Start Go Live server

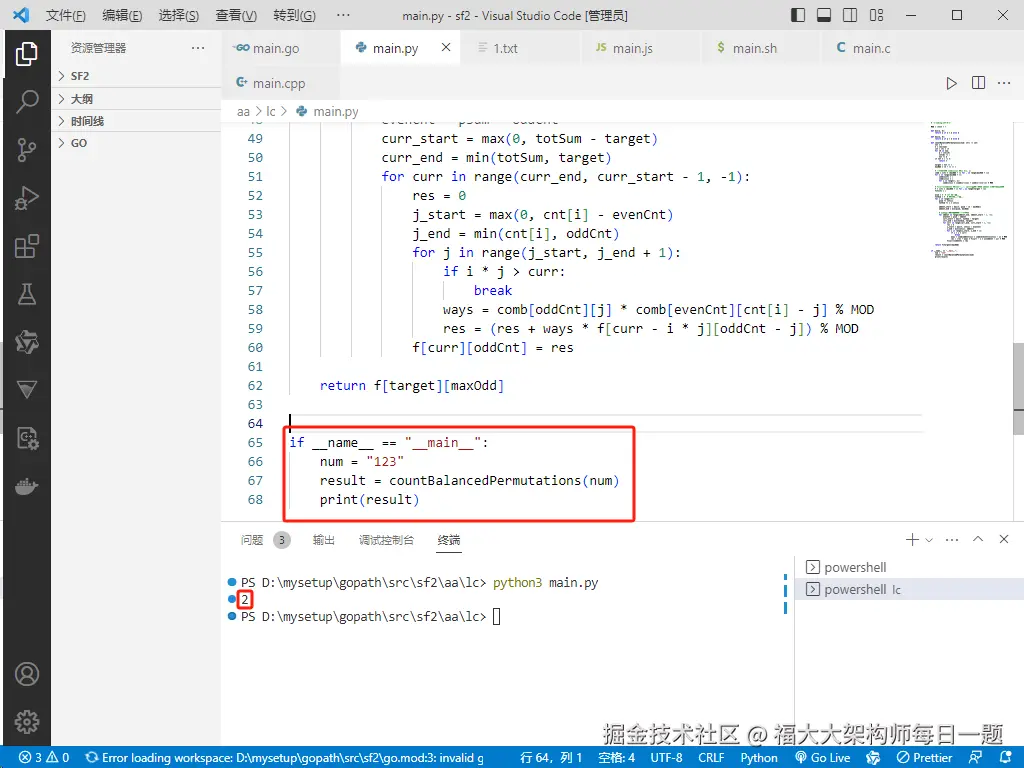[823, 758]
